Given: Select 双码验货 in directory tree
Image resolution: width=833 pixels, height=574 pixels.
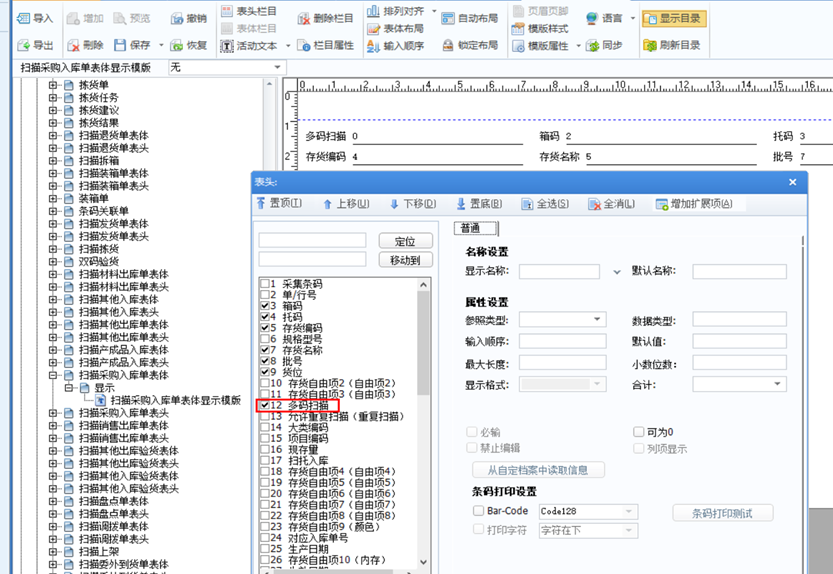Looking at the screenshot, I should click(99, 262).
